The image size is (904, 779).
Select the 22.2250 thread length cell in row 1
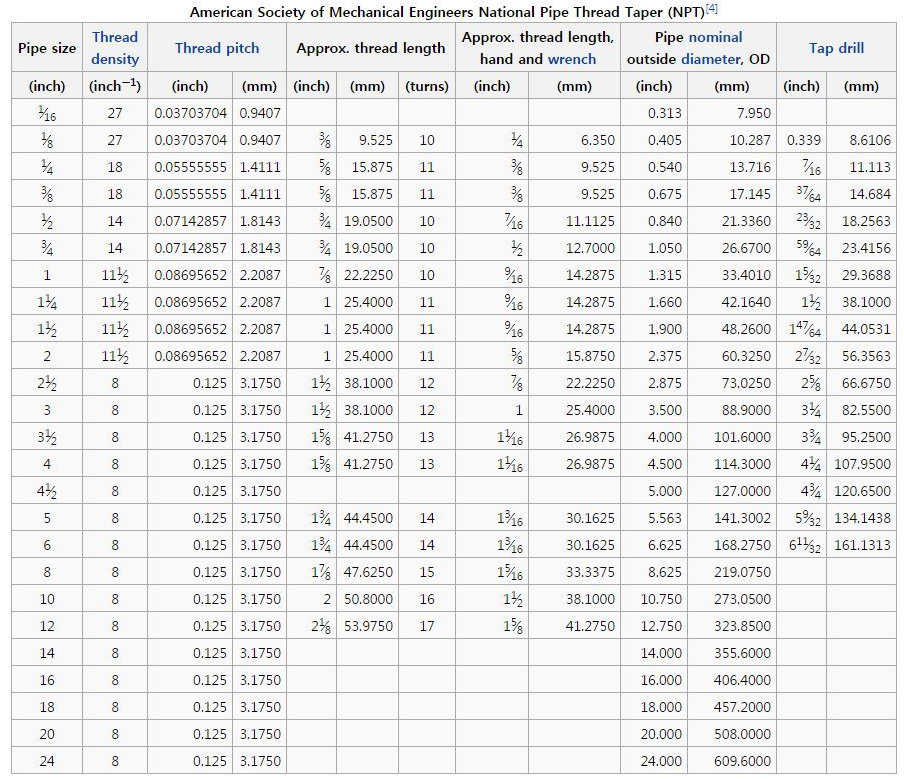click(367, 275)
